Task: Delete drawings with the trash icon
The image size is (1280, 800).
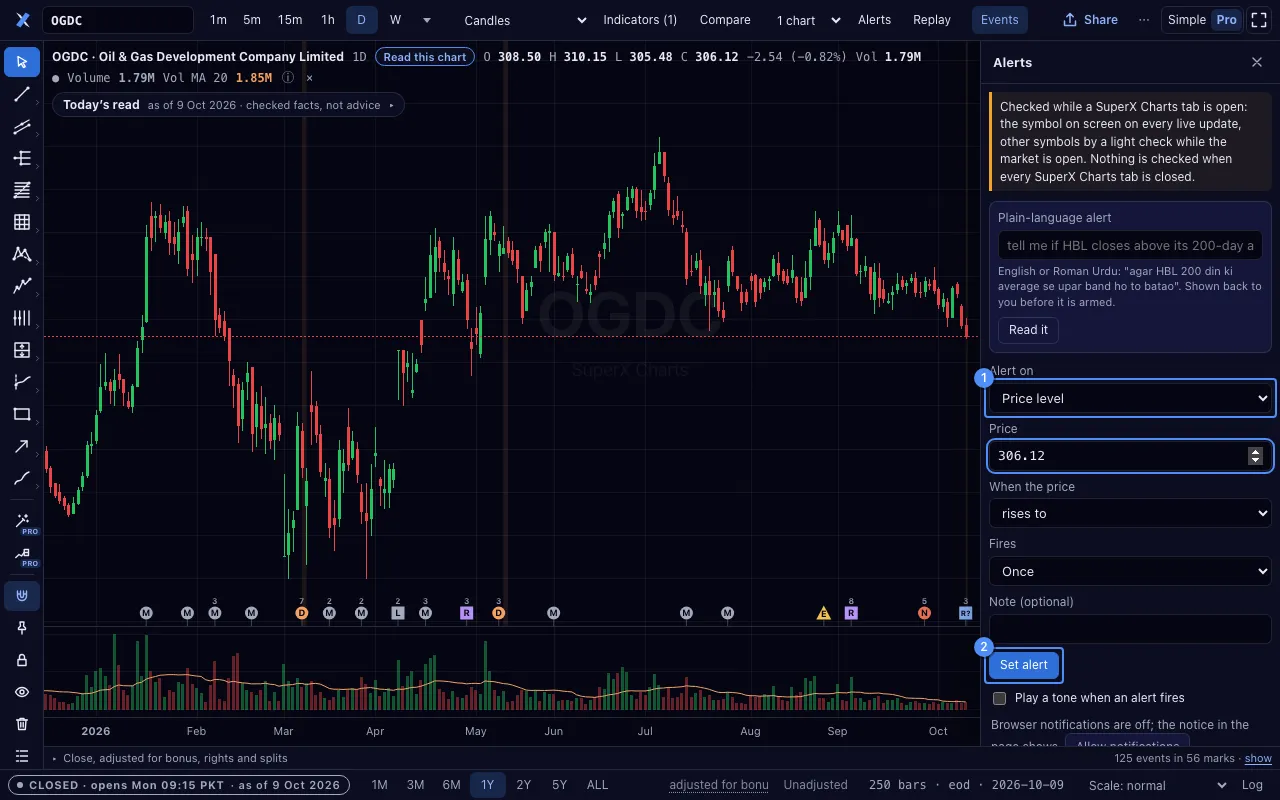Action: pos(22,724)
